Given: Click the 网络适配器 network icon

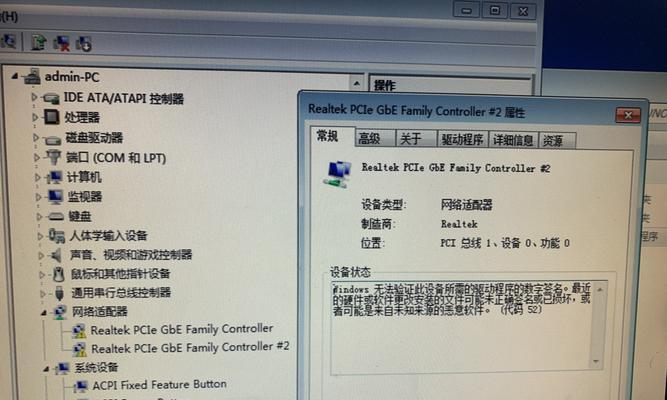Looking at the screenshot, I should click(x=60, y=312).
